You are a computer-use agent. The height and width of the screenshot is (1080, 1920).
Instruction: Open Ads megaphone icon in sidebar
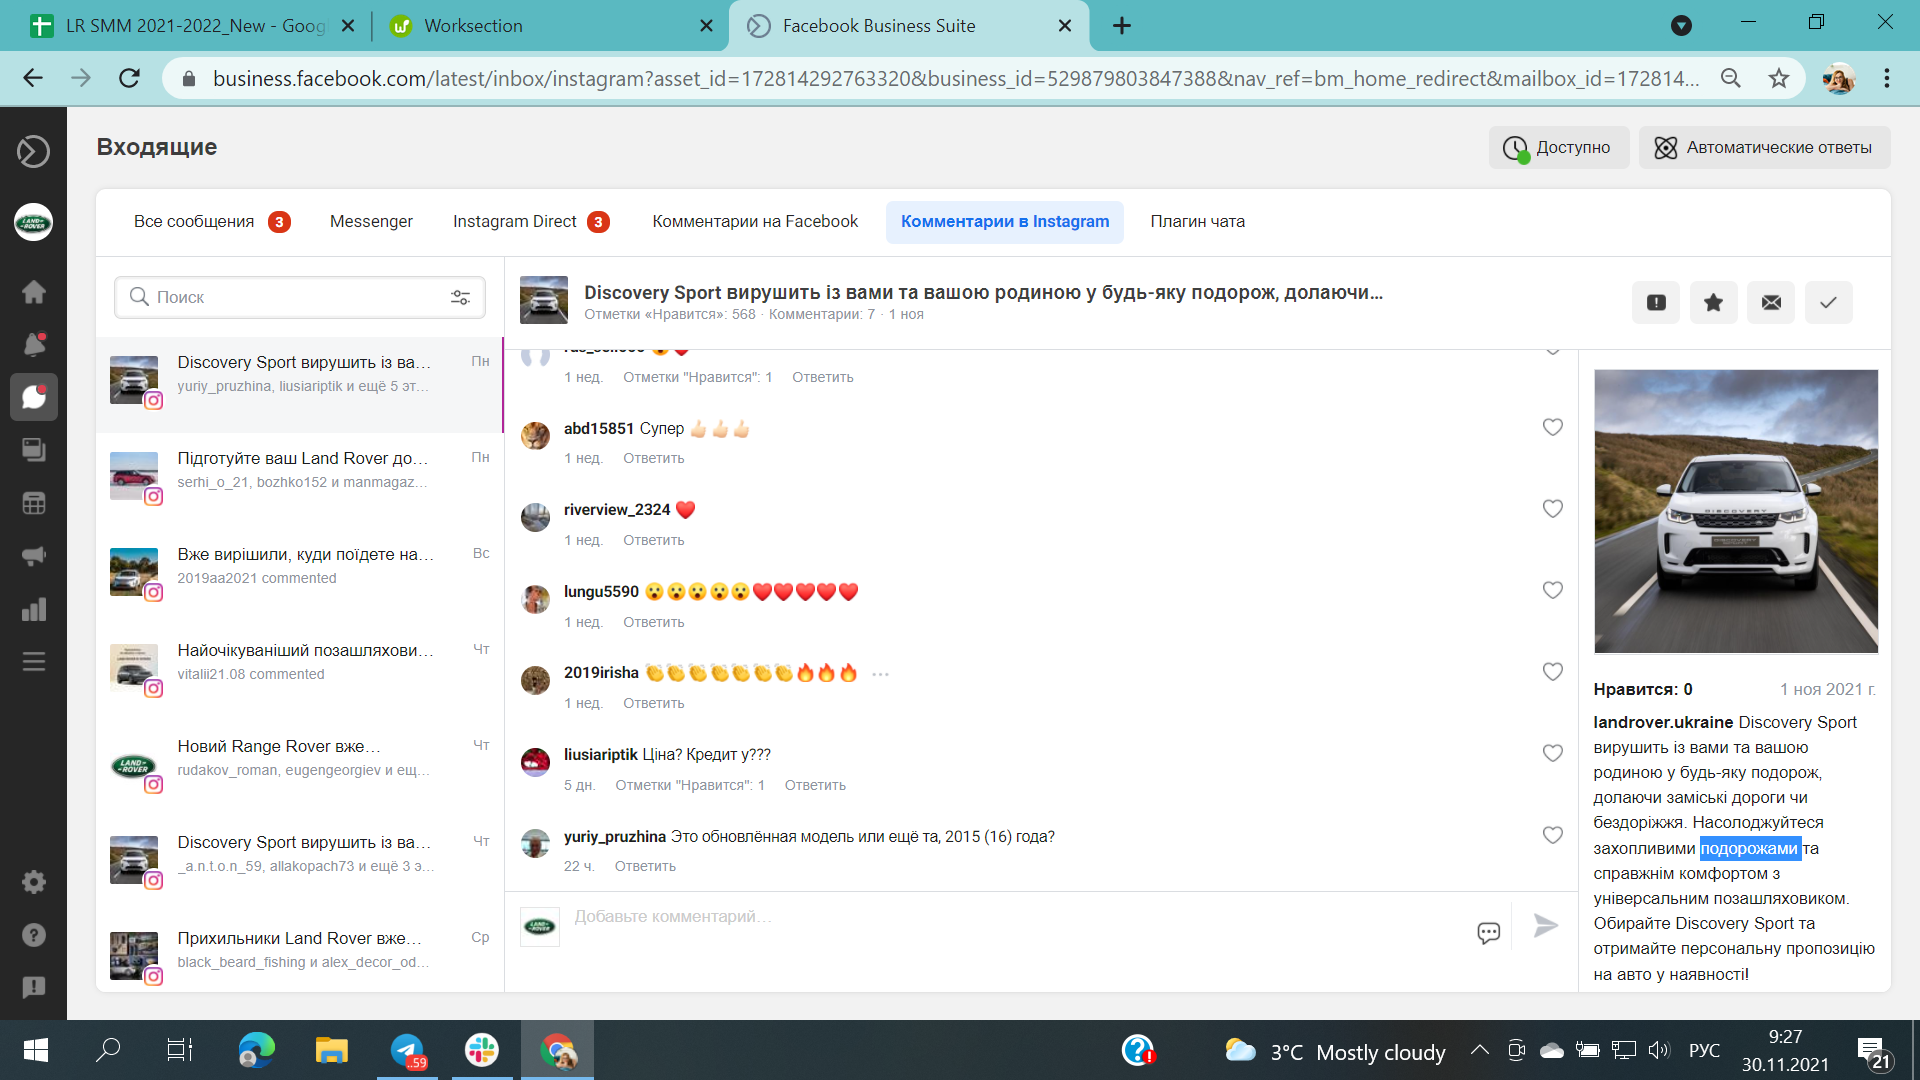pos(33,556)
